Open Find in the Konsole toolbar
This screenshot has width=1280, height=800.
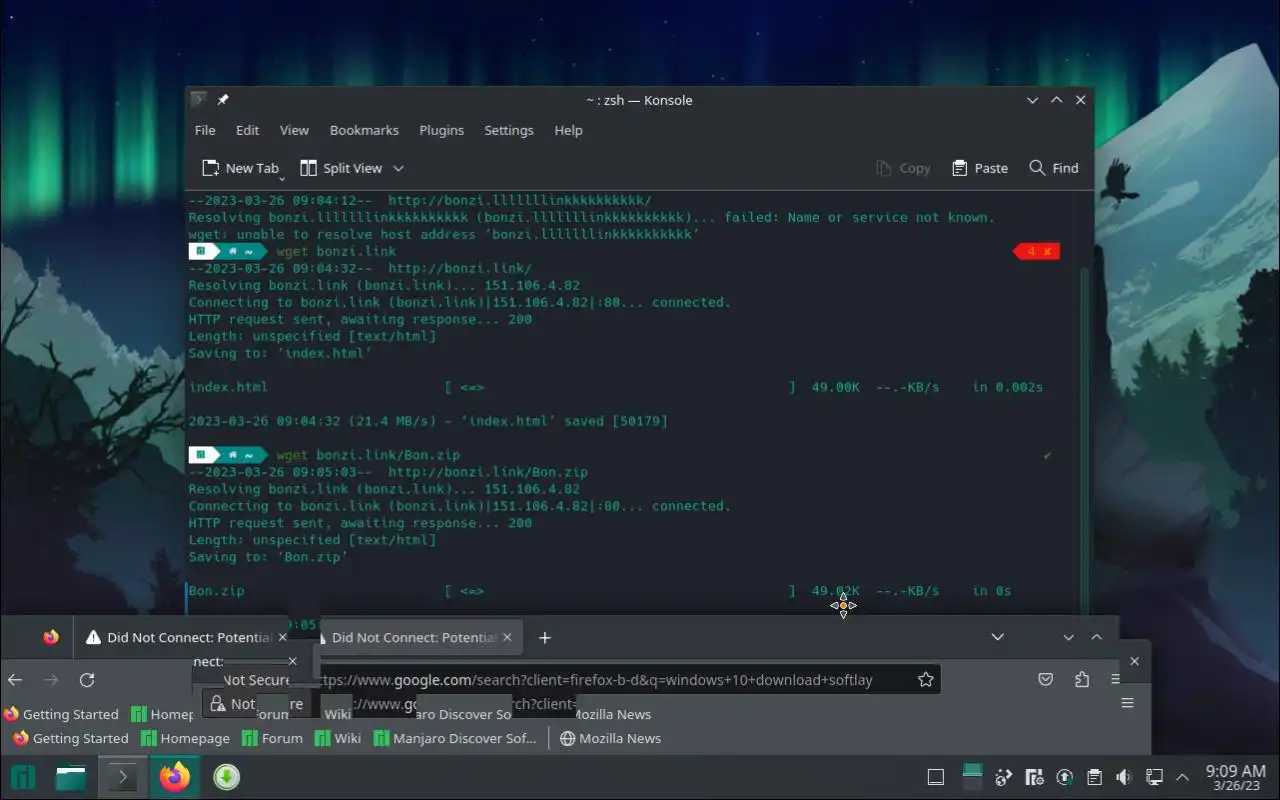(1054, 168)
